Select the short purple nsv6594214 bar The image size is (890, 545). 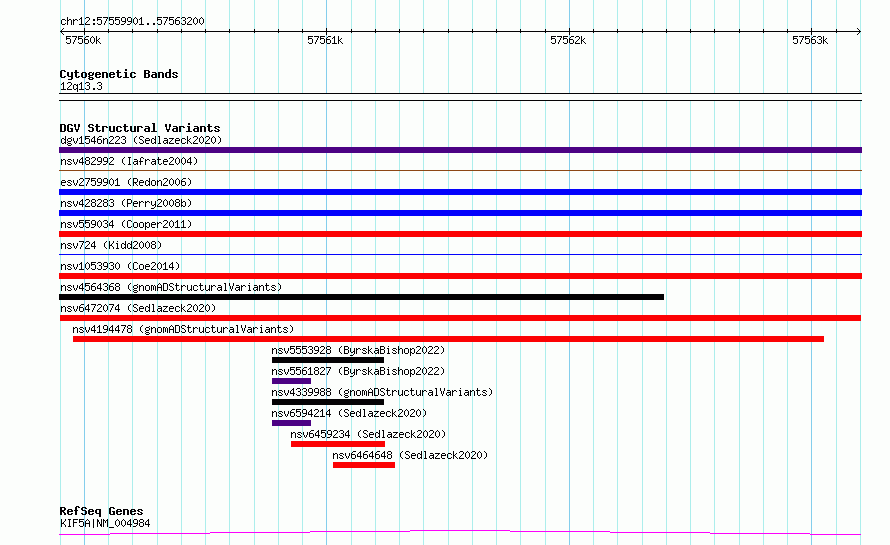pos(291,423)
